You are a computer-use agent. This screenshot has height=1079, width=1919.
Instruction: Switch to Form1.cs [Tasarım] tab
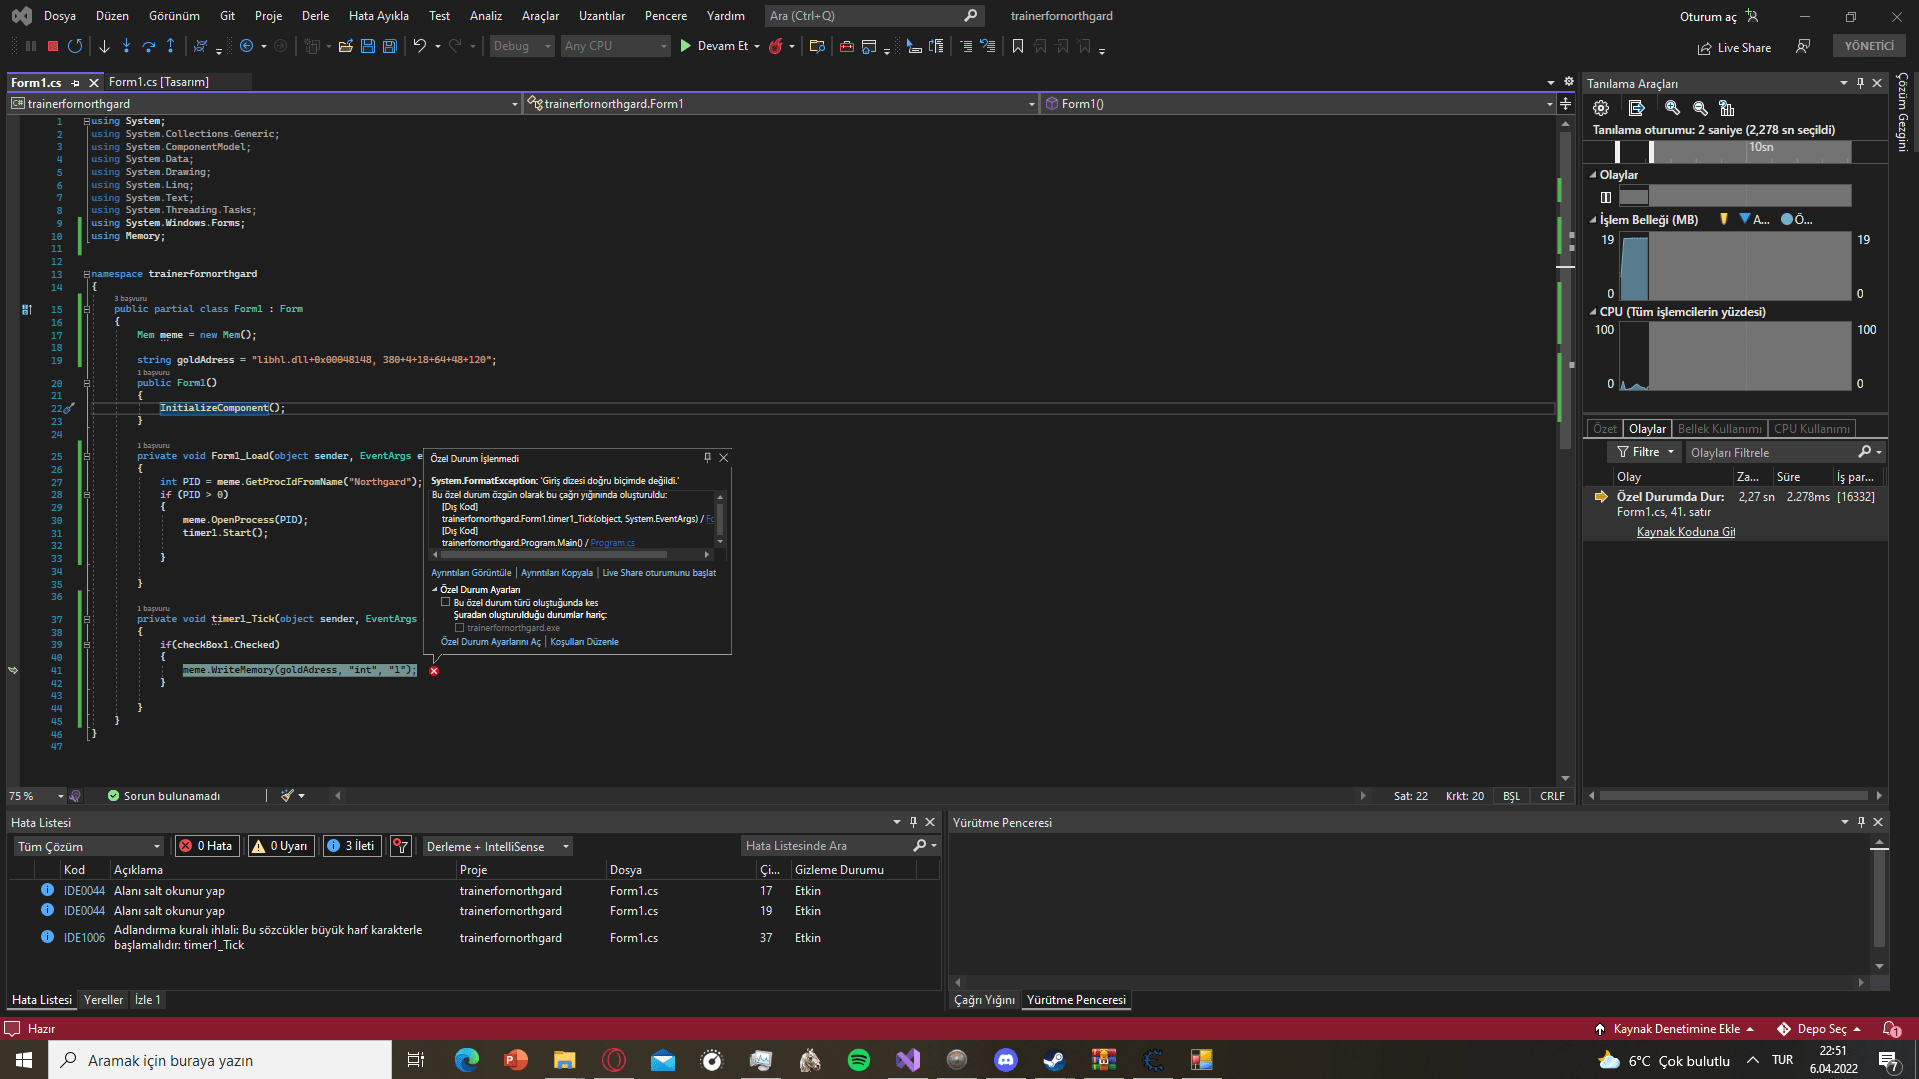point(159,82)
